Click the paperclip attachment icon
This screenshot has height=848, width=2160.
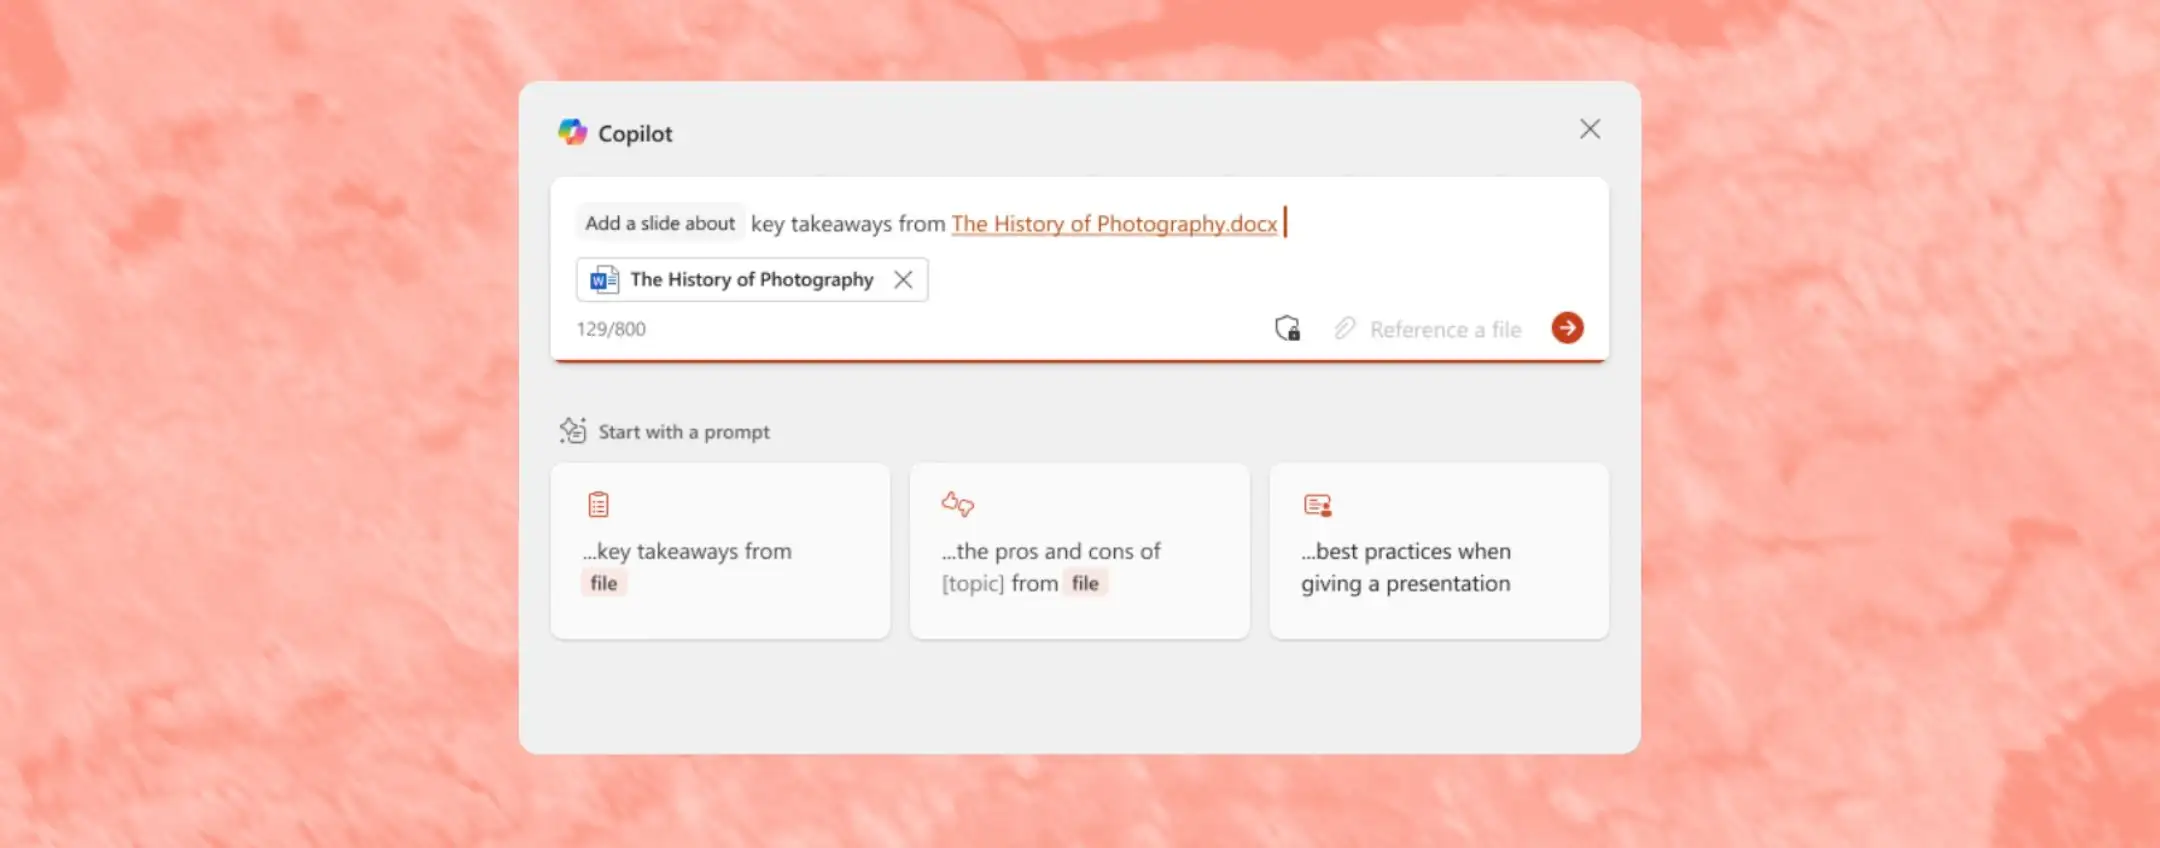(1344, 329)
